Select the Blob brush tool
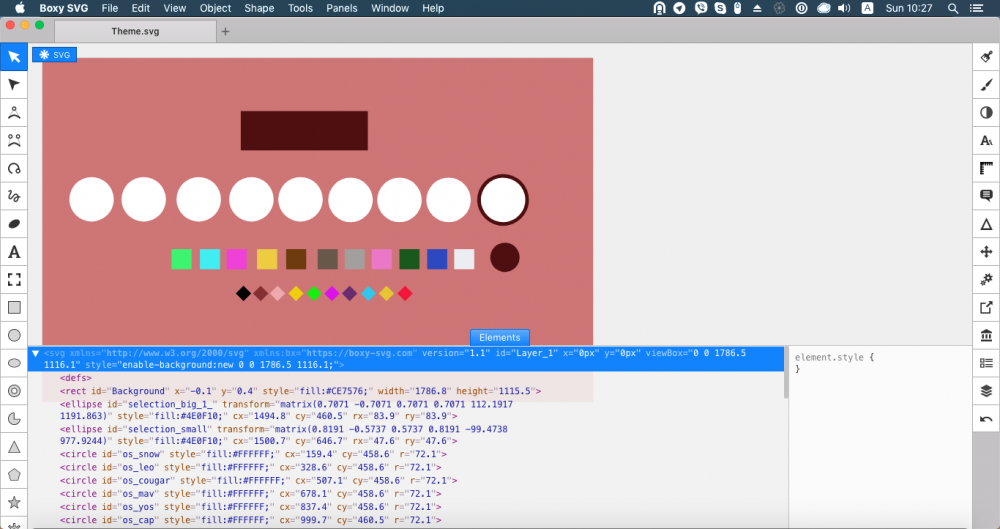1000x529 pixels. tap(14, 224)
